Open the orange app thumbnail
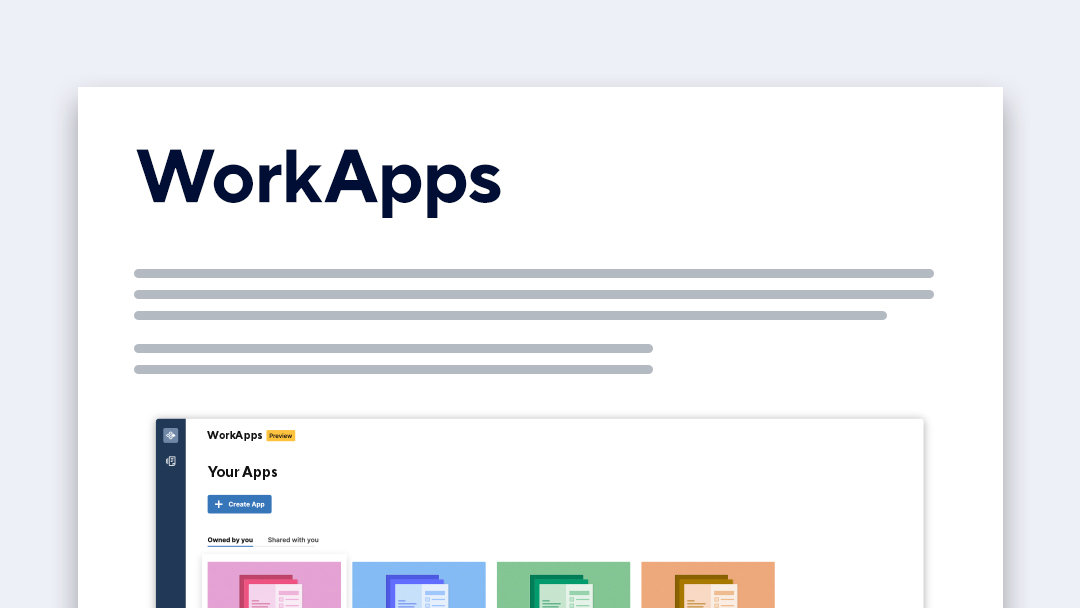Screen dimensions: 1080x608 708,585
